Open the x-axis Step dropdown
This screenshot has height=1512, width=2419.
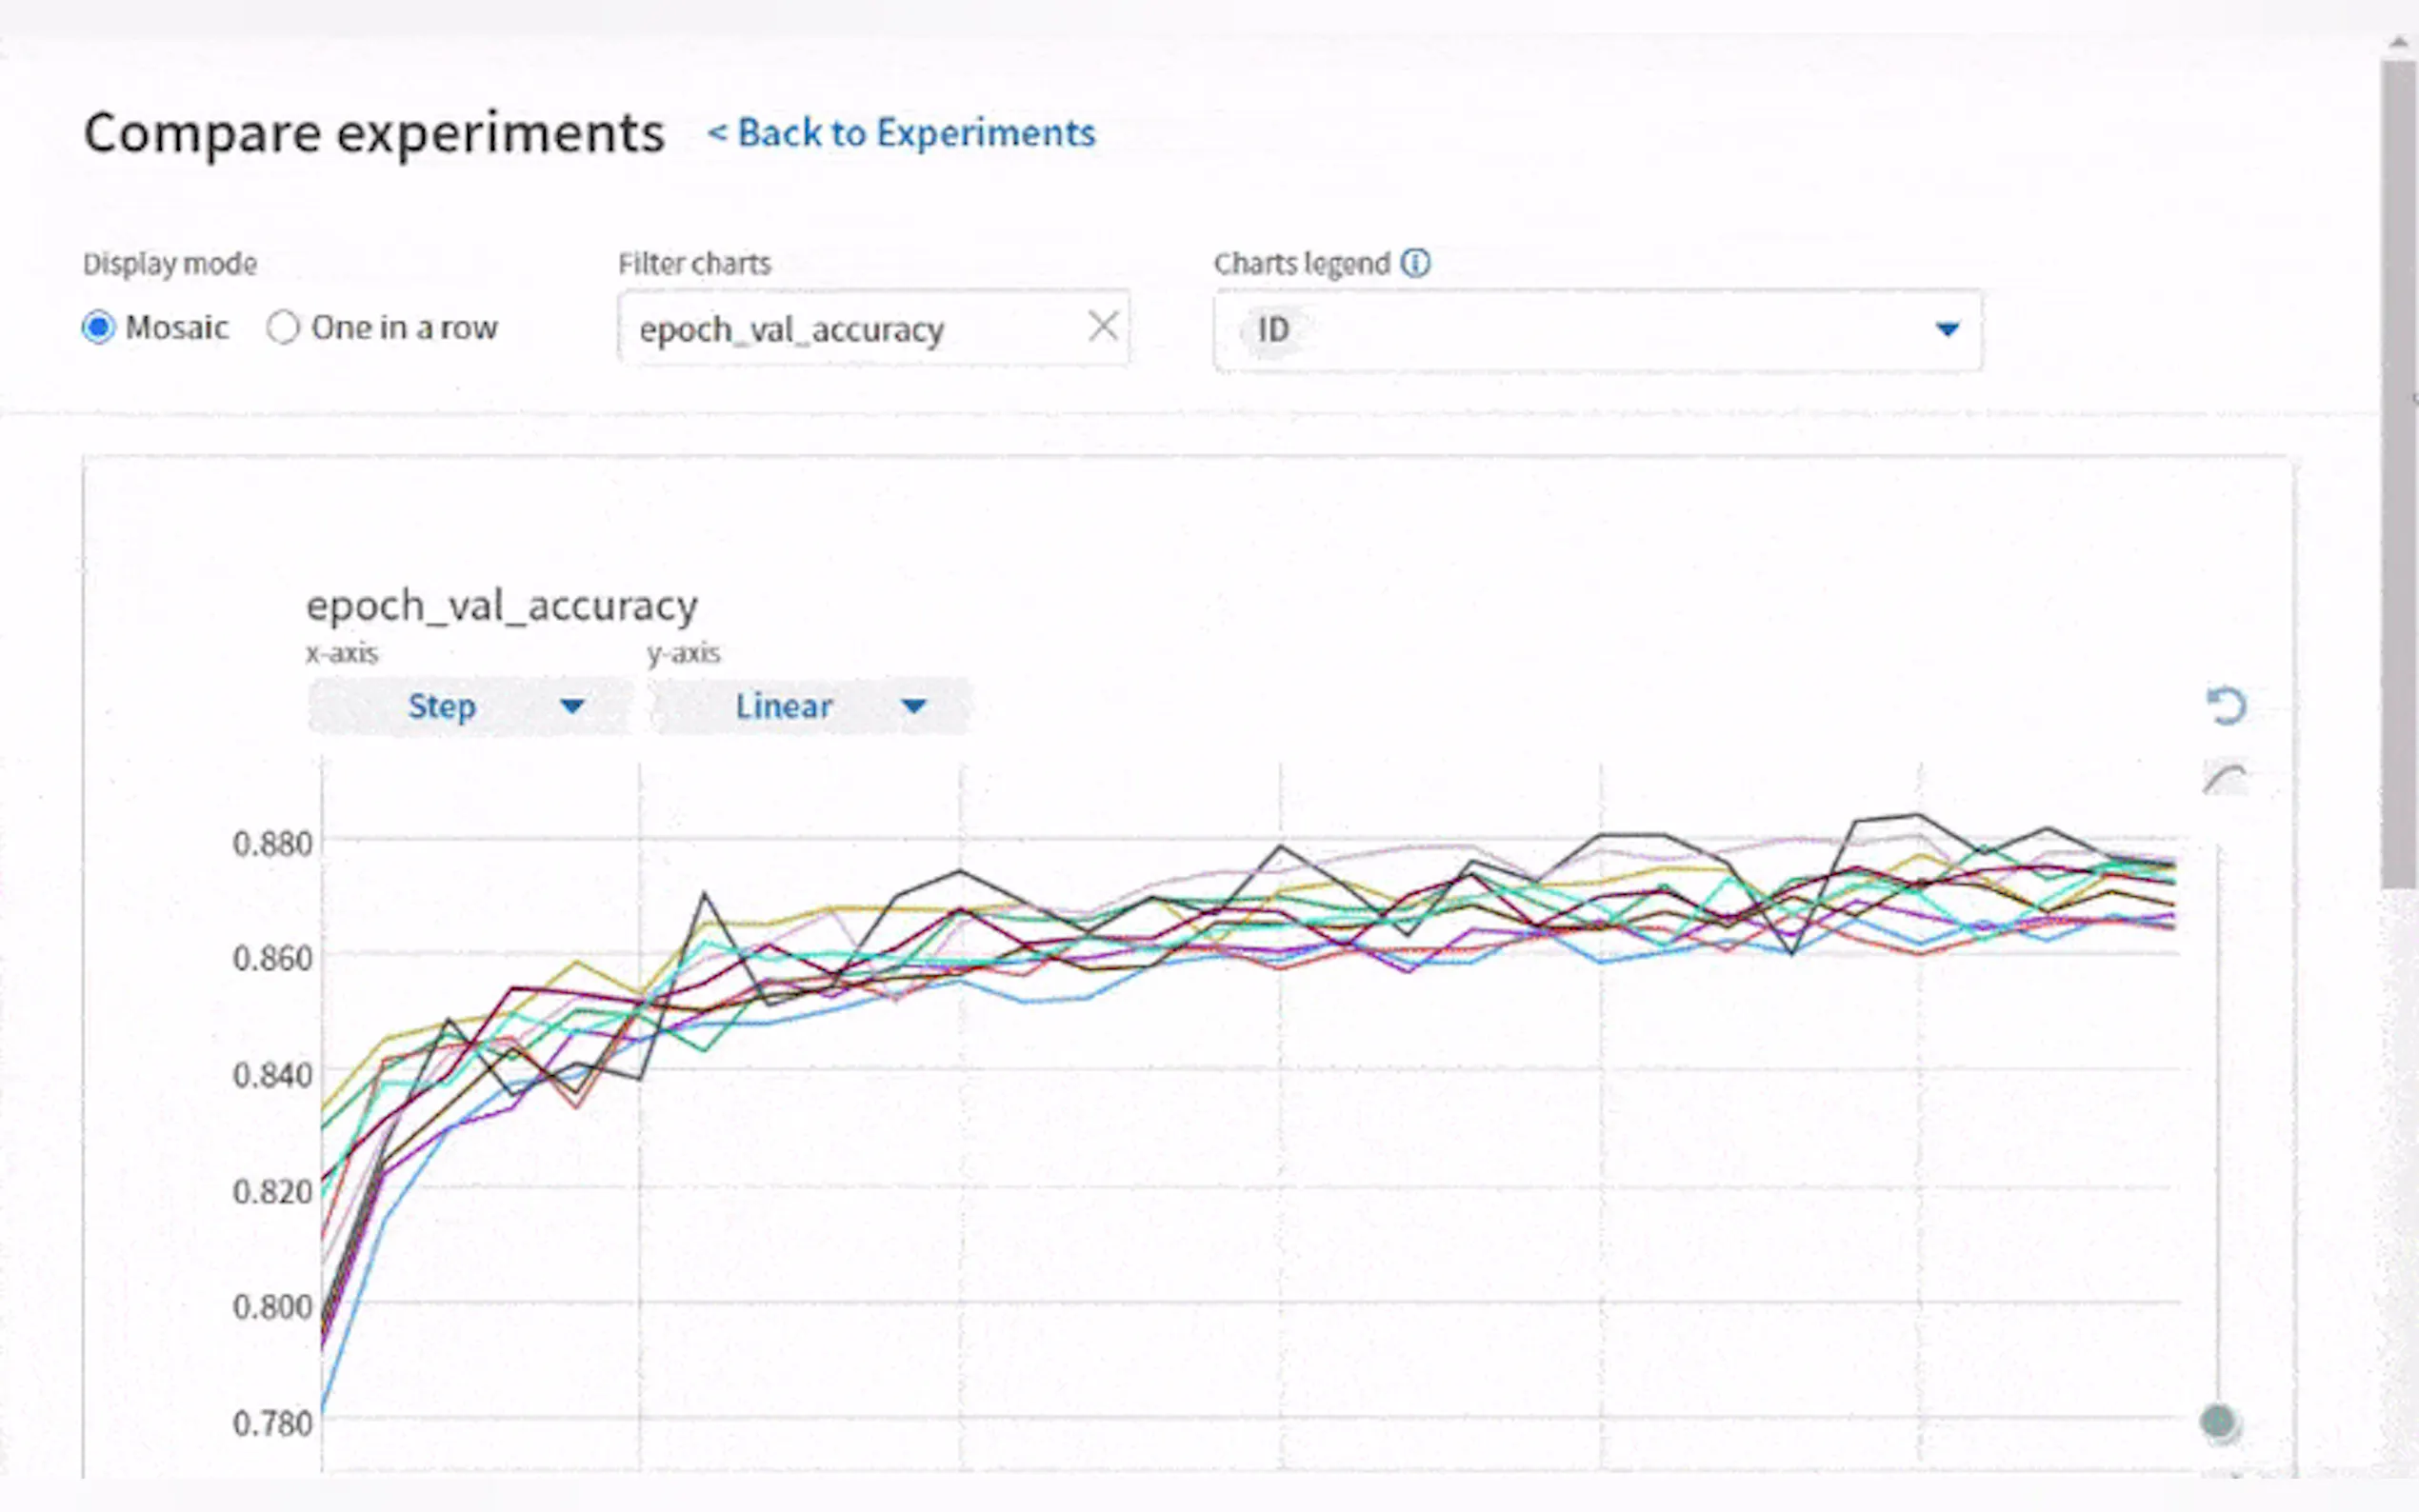click(470, 706)
